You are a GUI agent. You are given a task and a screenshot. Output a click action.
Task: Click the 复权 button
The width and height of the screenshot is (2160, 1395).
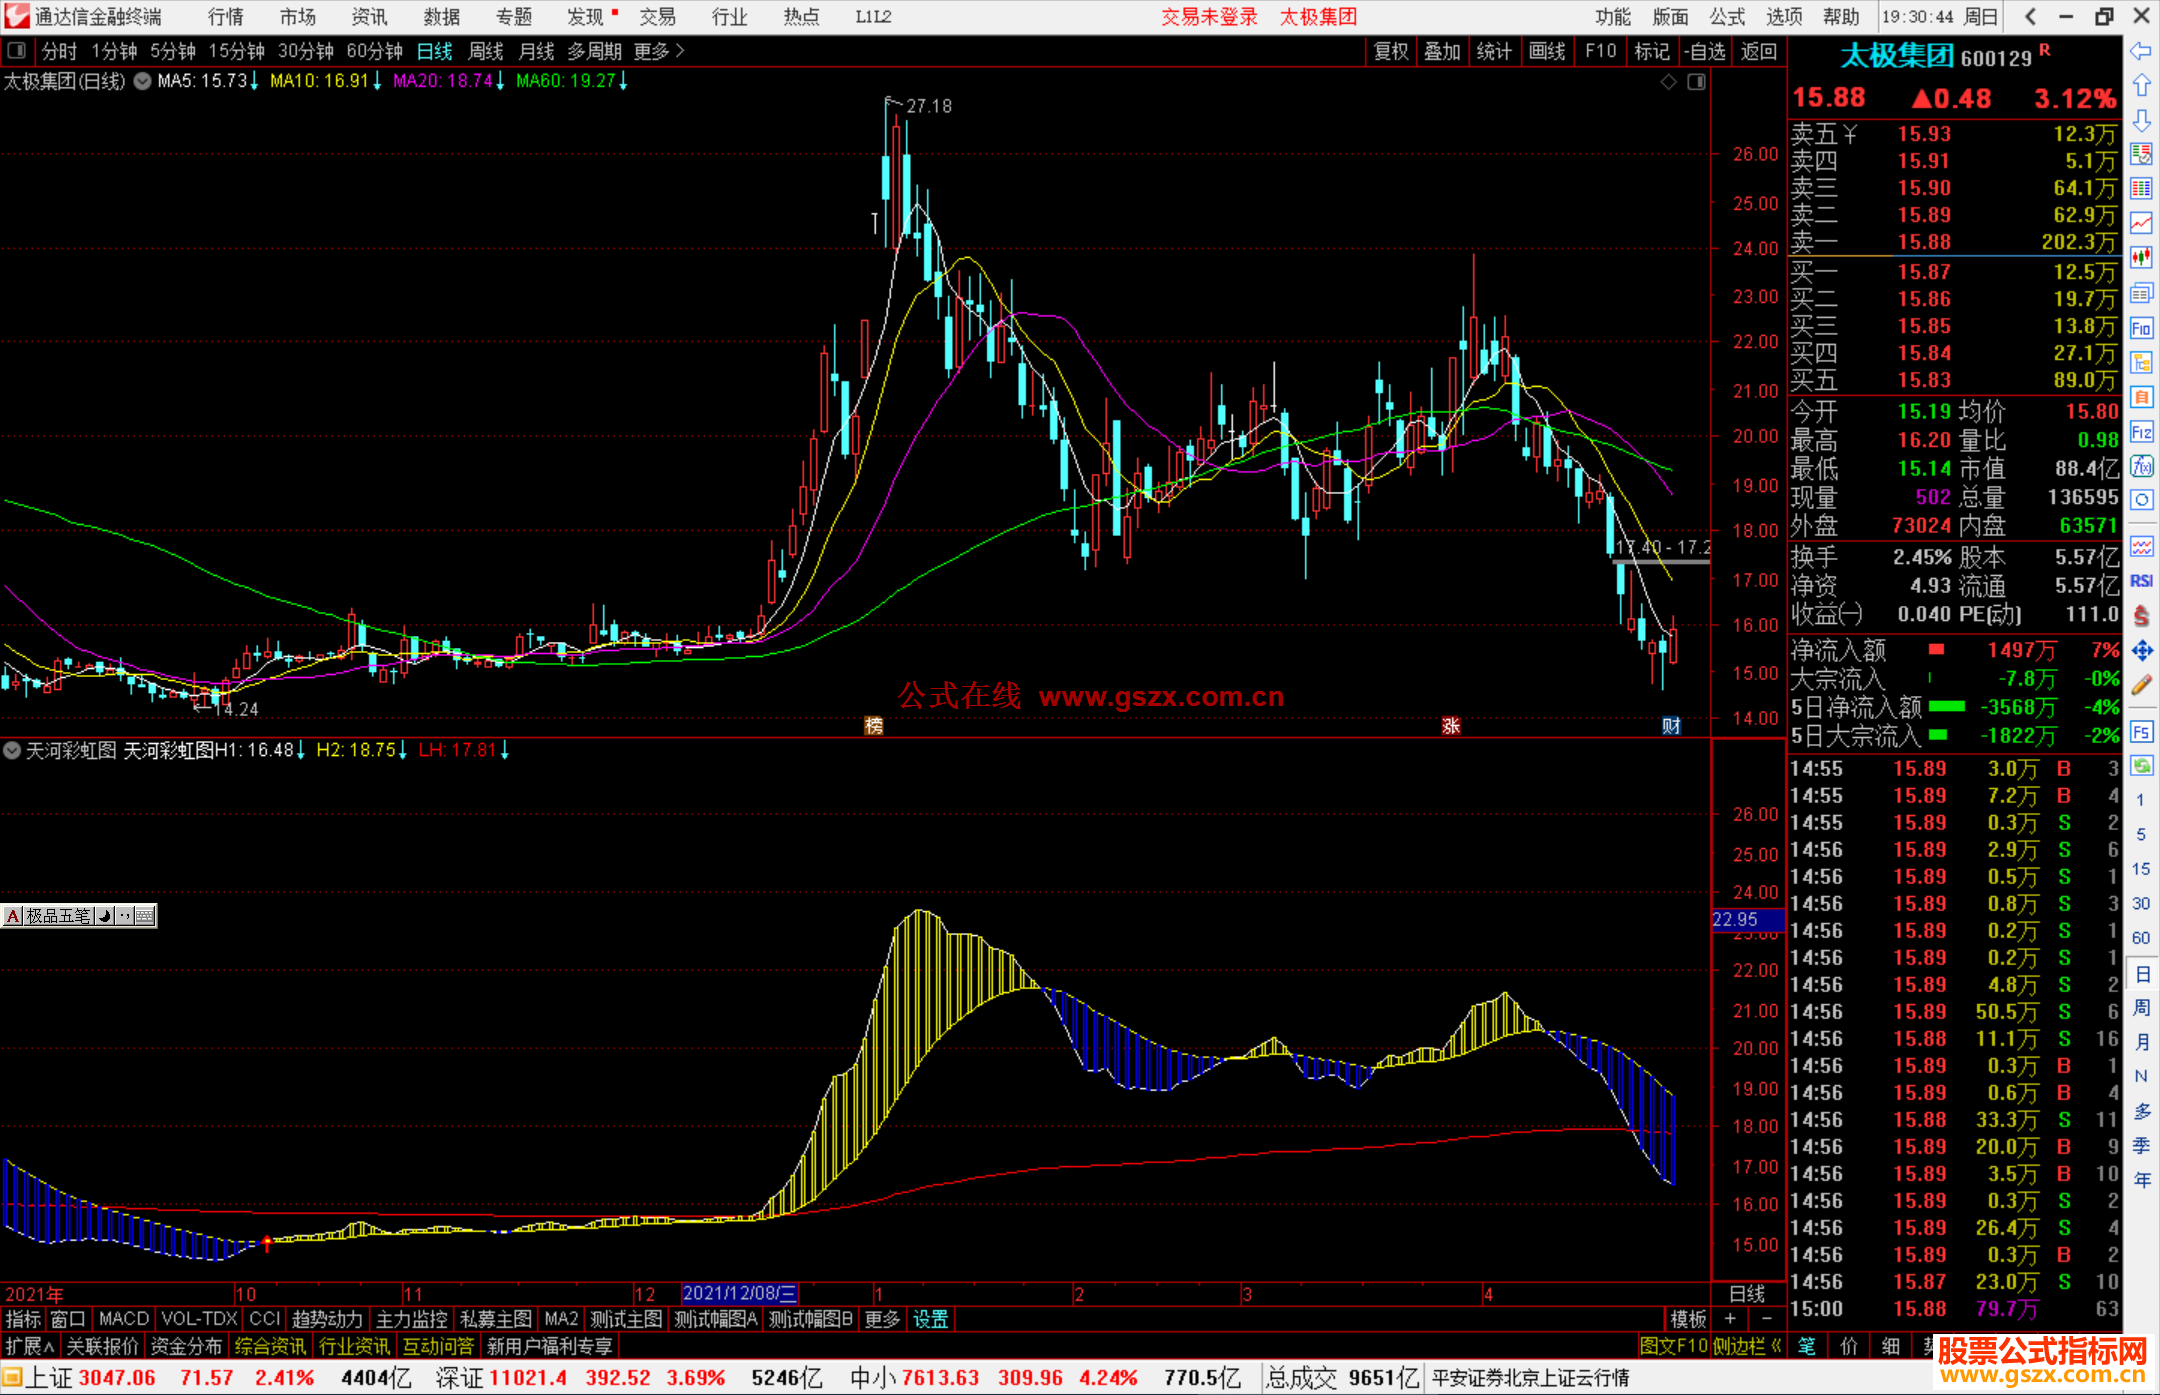(x=1391, y=51)
